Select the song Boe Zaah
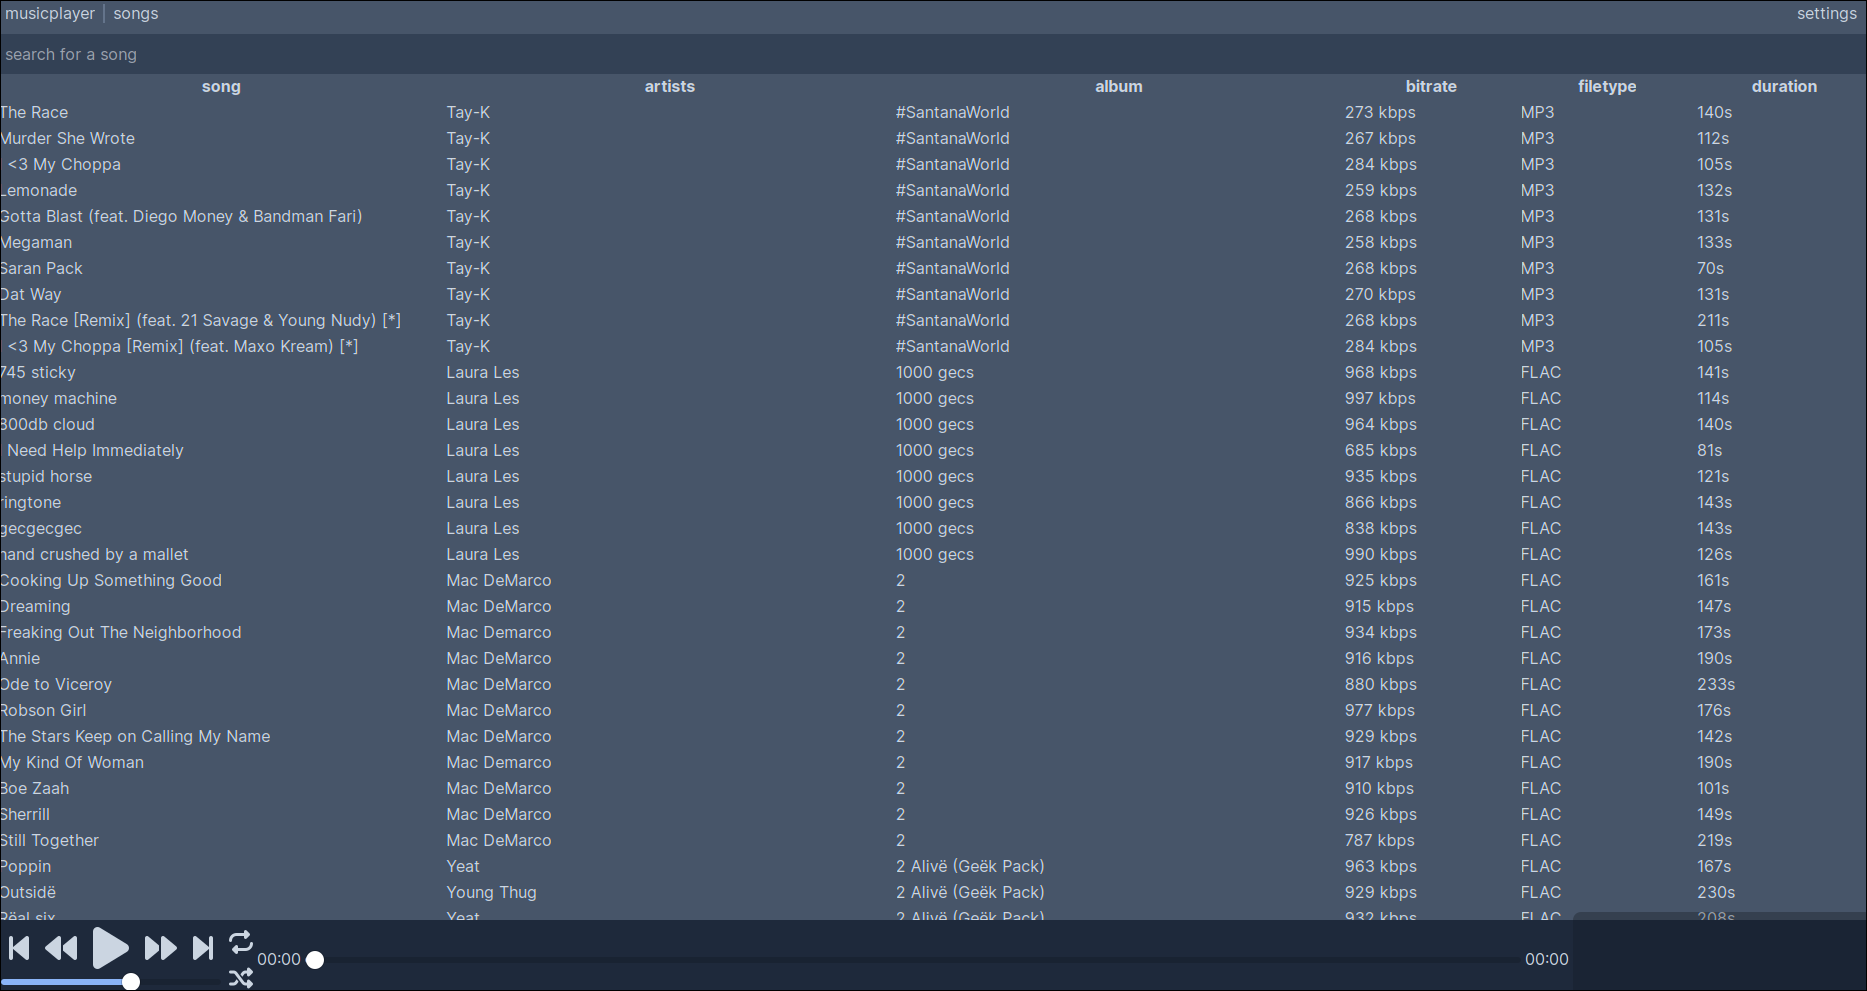This screenshot has height=991, width=1867. coord(35,789)
